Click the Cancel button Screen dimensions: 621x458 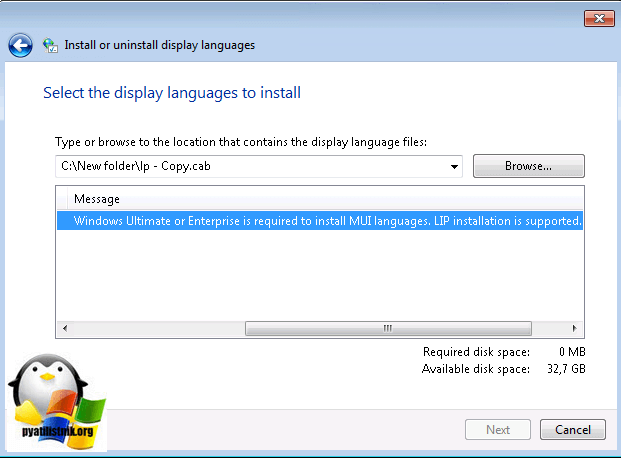point(573,429)
